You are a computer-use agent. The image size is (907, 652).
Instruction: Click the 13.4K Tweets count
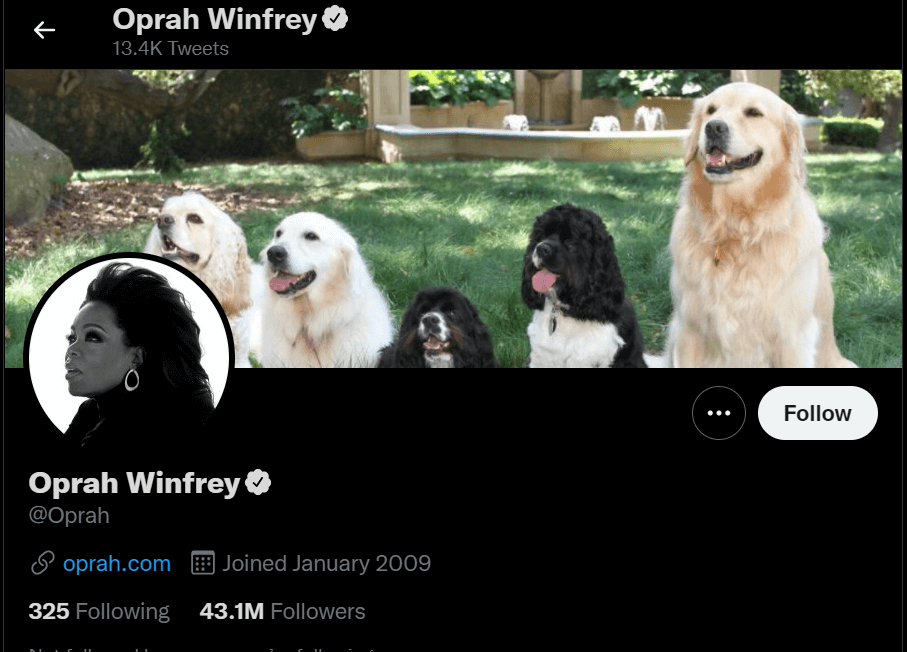(x=171, y=49)
